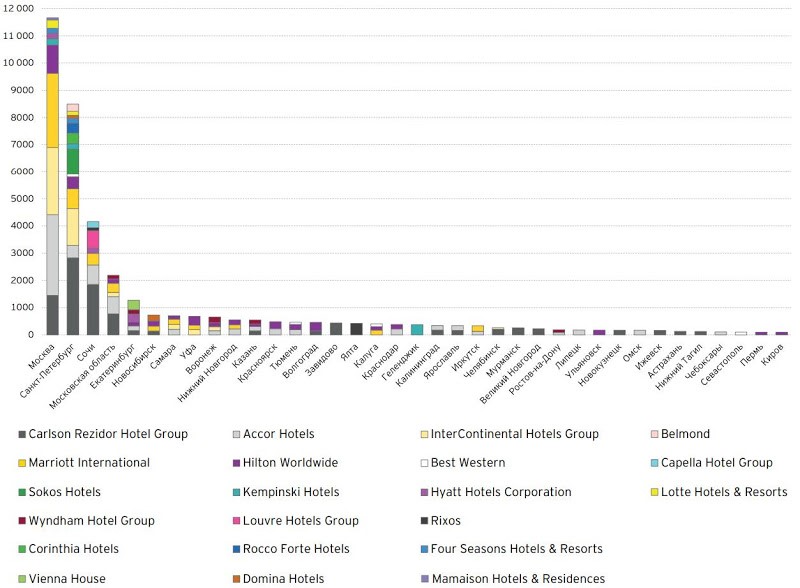Click the Sokos Hotels green legend swatch
Image resolution: width=800 pixels, height=588 pixels.
click(22, 492)
